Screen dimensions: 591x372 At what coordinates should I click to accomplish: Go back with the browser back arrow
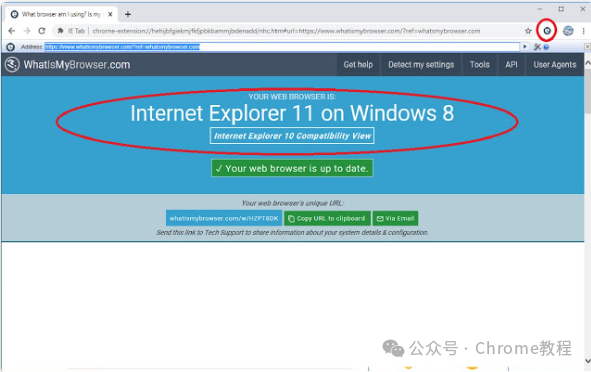point(12,31)
